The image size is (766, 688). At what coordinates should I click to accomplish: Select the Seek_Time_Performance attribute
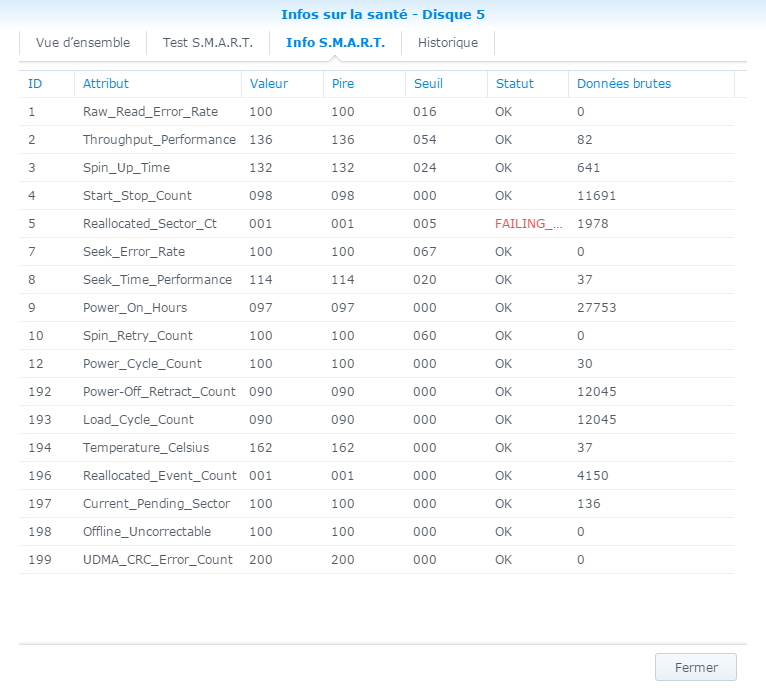tap(157, 280)
